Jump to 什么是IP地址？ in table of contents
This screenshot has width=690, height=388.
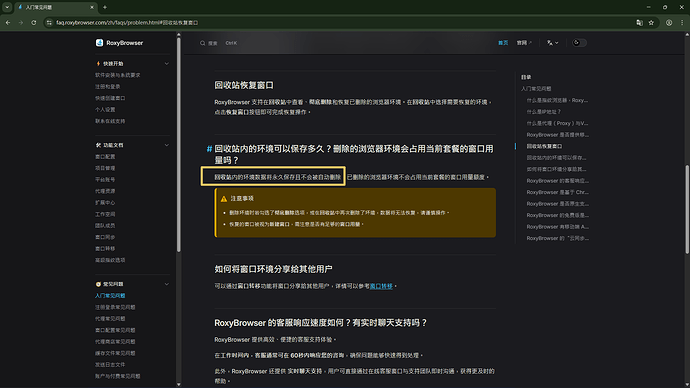click(x=544, y=112)
